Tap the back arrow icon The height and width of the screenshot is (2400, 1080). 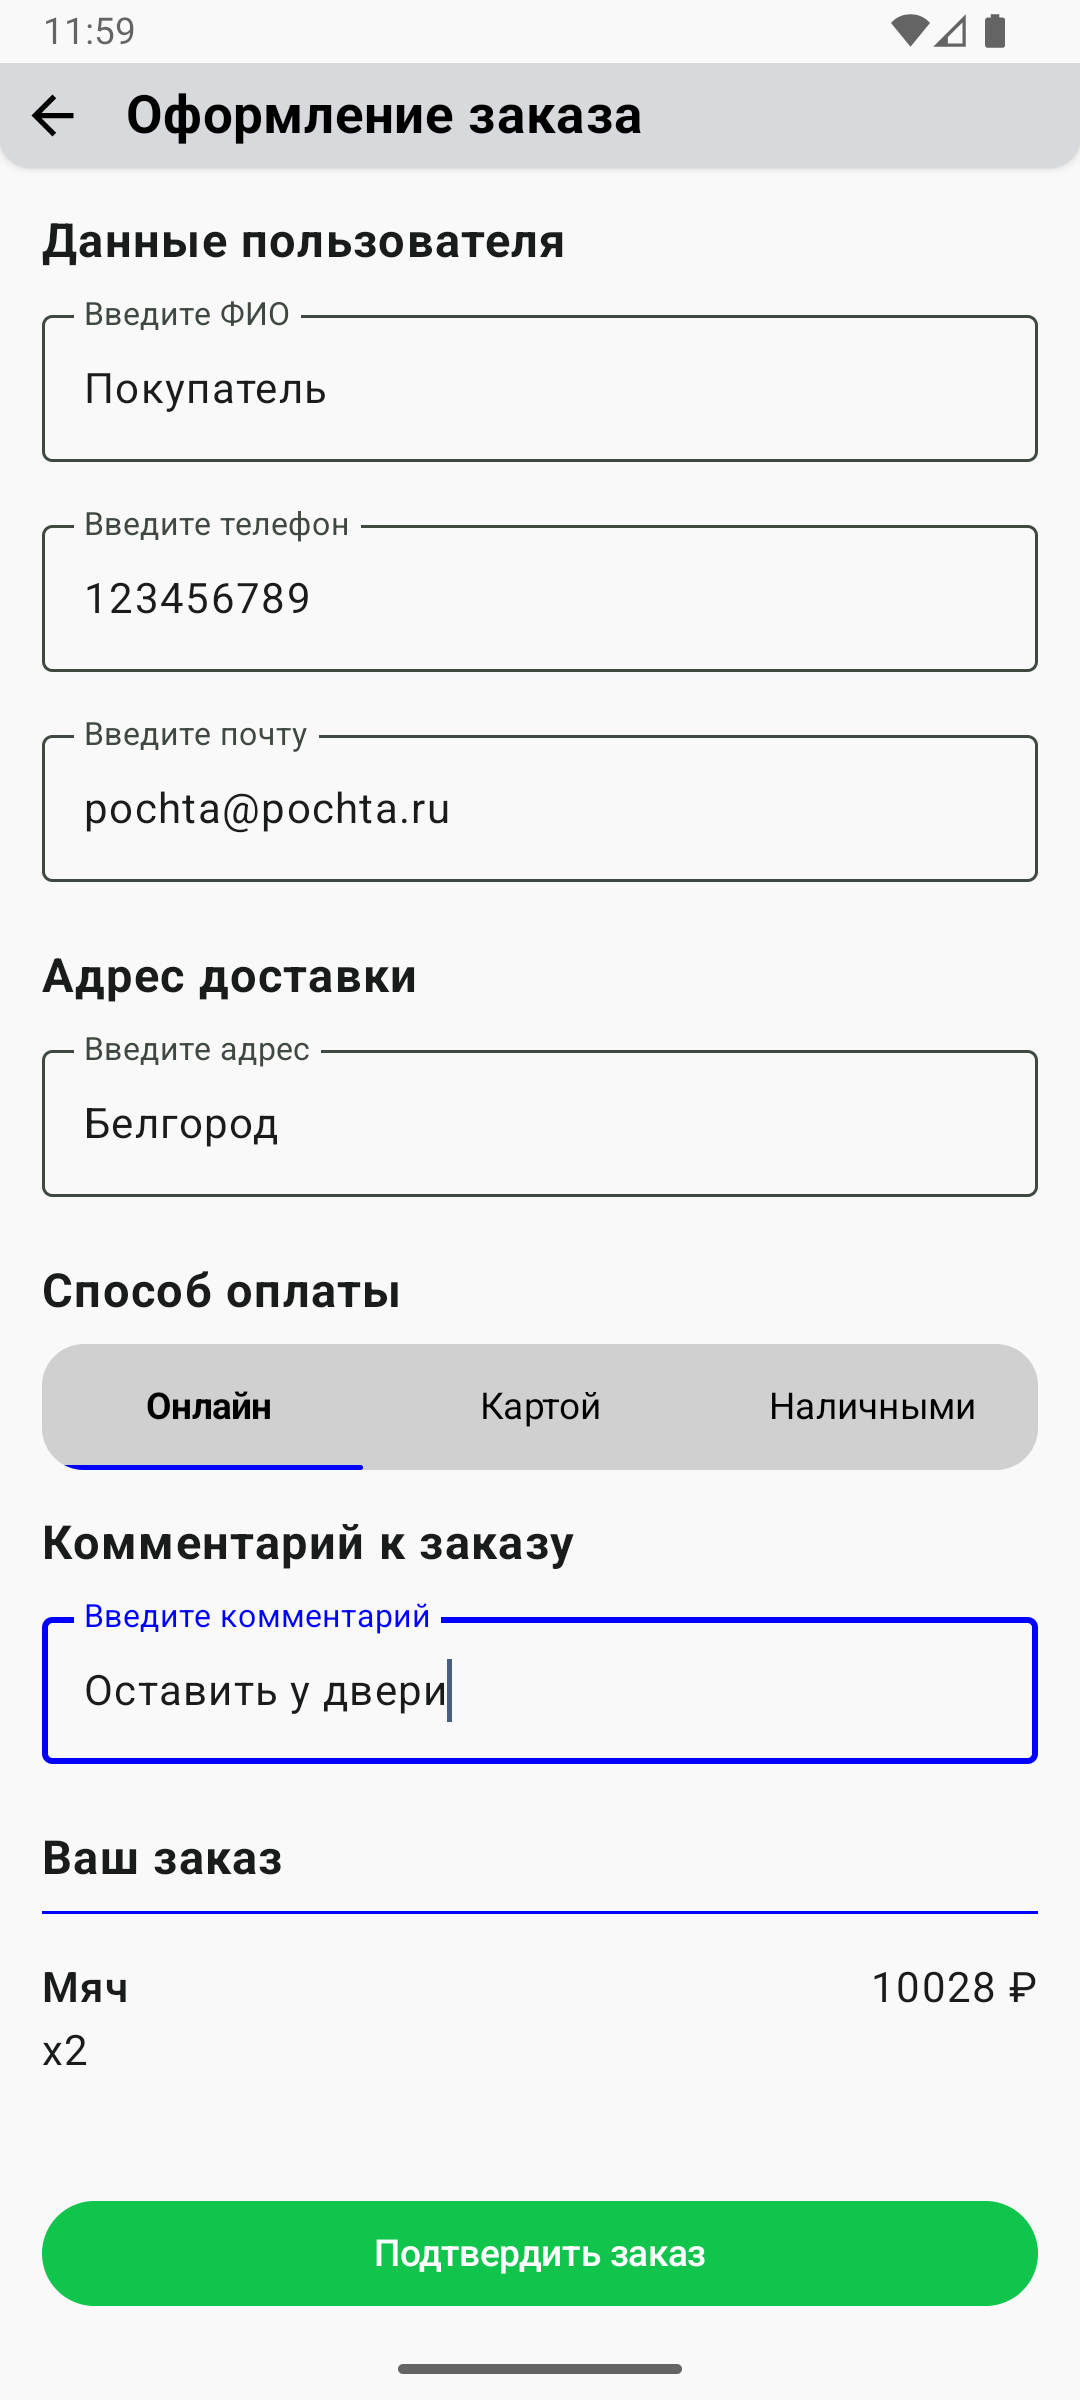click(x=53, y=115)
